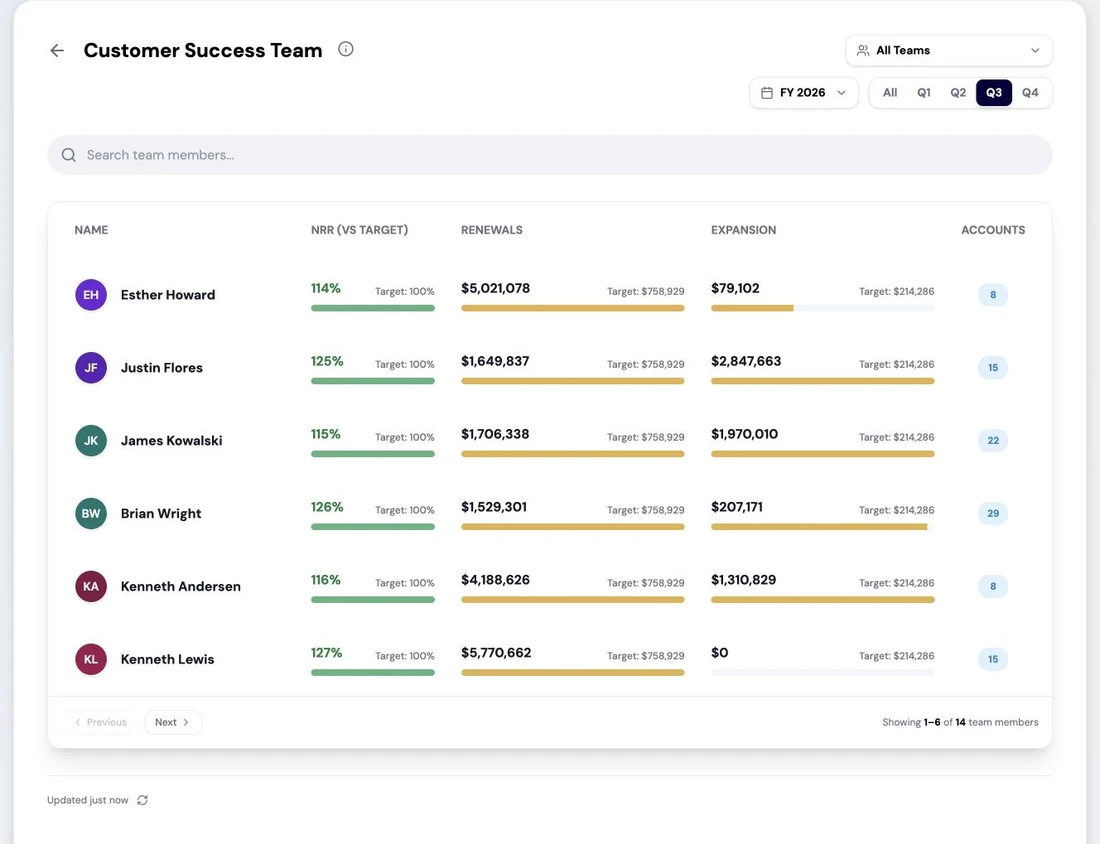Click the Showing 1–6 of 14 text

tap(960, 722)
